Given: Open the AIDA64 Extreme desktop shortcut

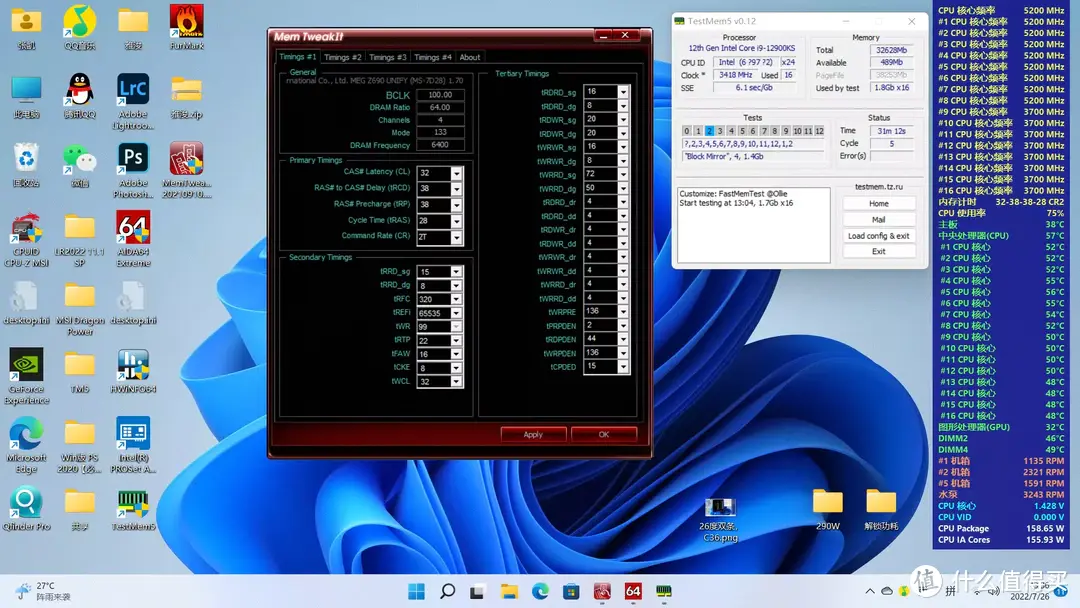Looking at the screenshot, I should (x=133, y=239).
